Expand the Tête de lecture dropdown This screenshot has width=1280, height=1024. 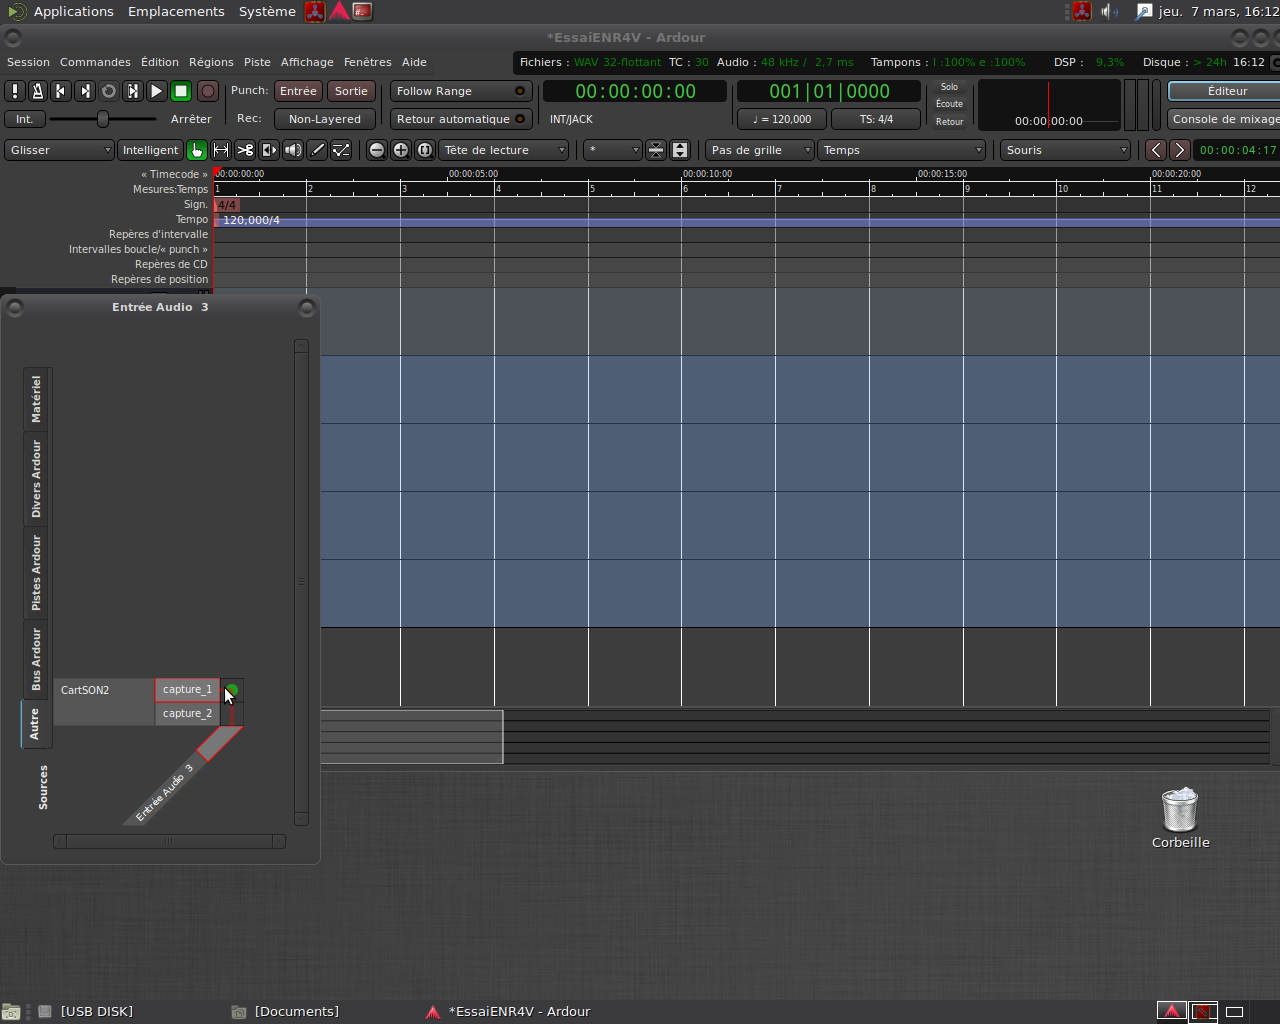(x=504, y=150)
